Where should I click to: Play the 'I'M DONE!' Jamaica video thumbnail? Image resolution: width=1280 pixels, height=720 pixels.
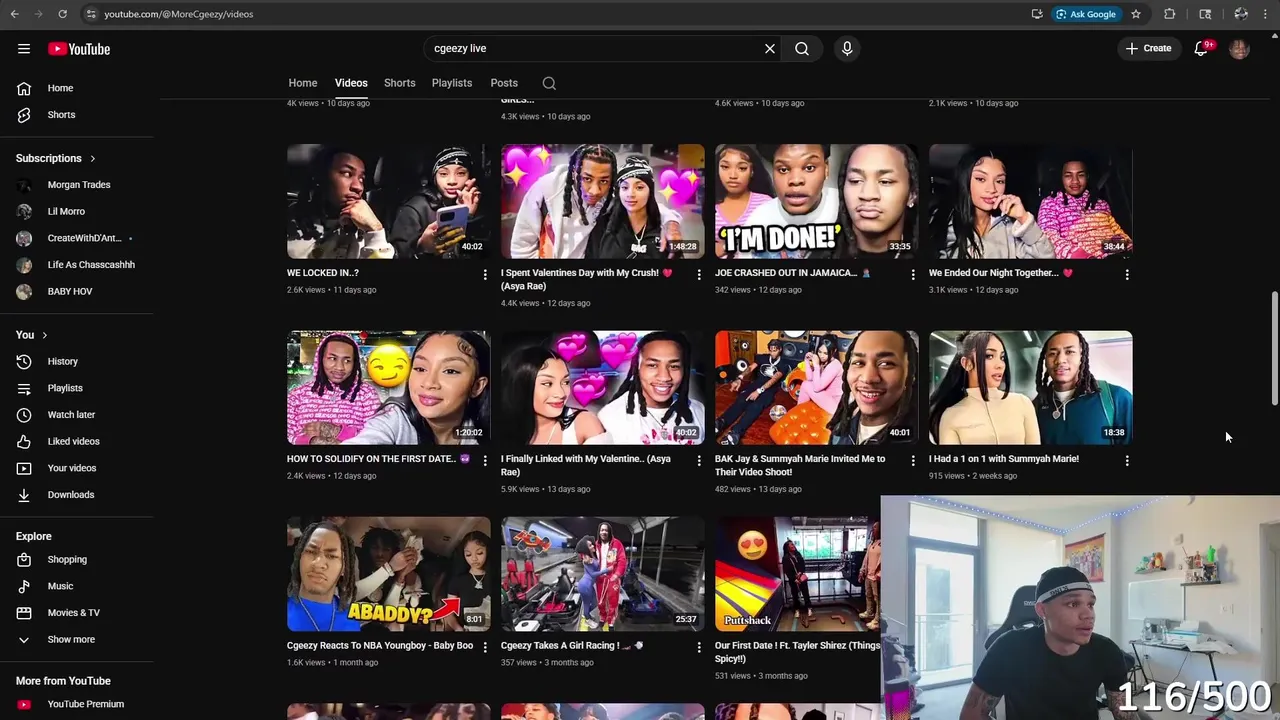click(x=817, y=201)
